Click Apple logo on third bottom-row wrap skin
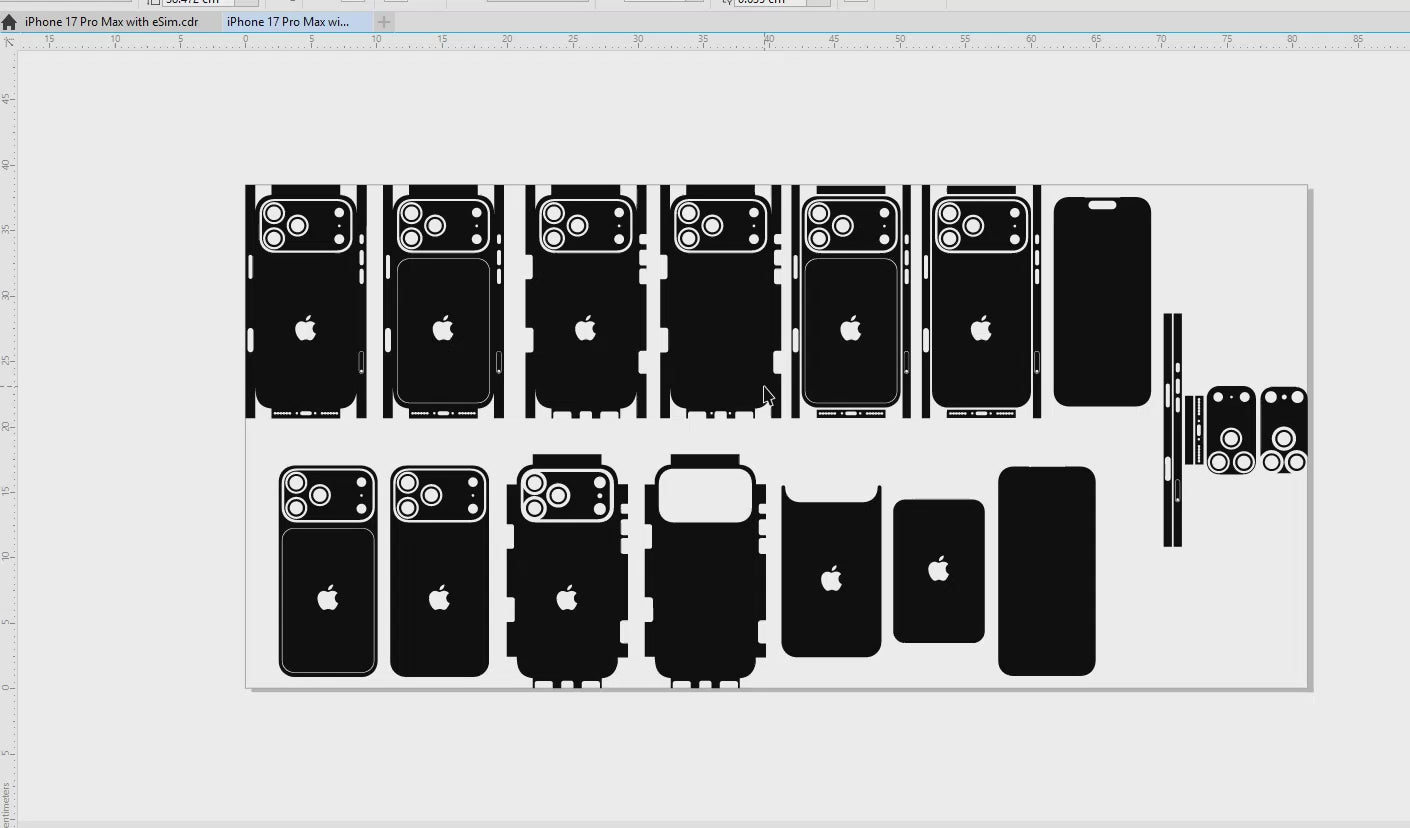This screenshot has width=1410, height=828. 567,599
